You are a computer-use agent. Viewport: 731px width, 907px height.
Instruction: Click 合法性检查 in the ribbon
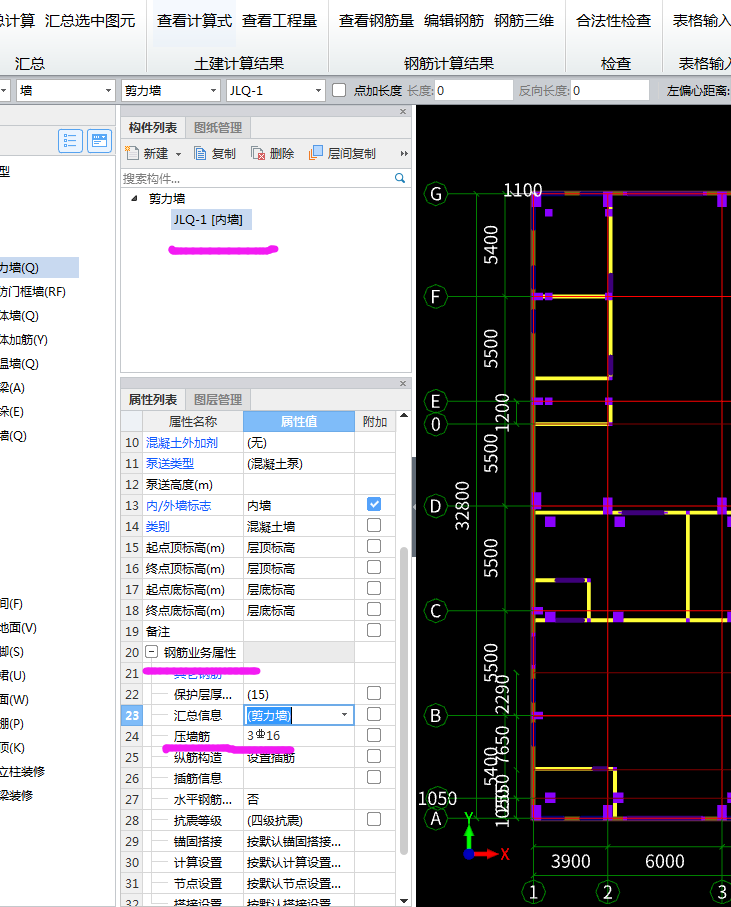614,21
